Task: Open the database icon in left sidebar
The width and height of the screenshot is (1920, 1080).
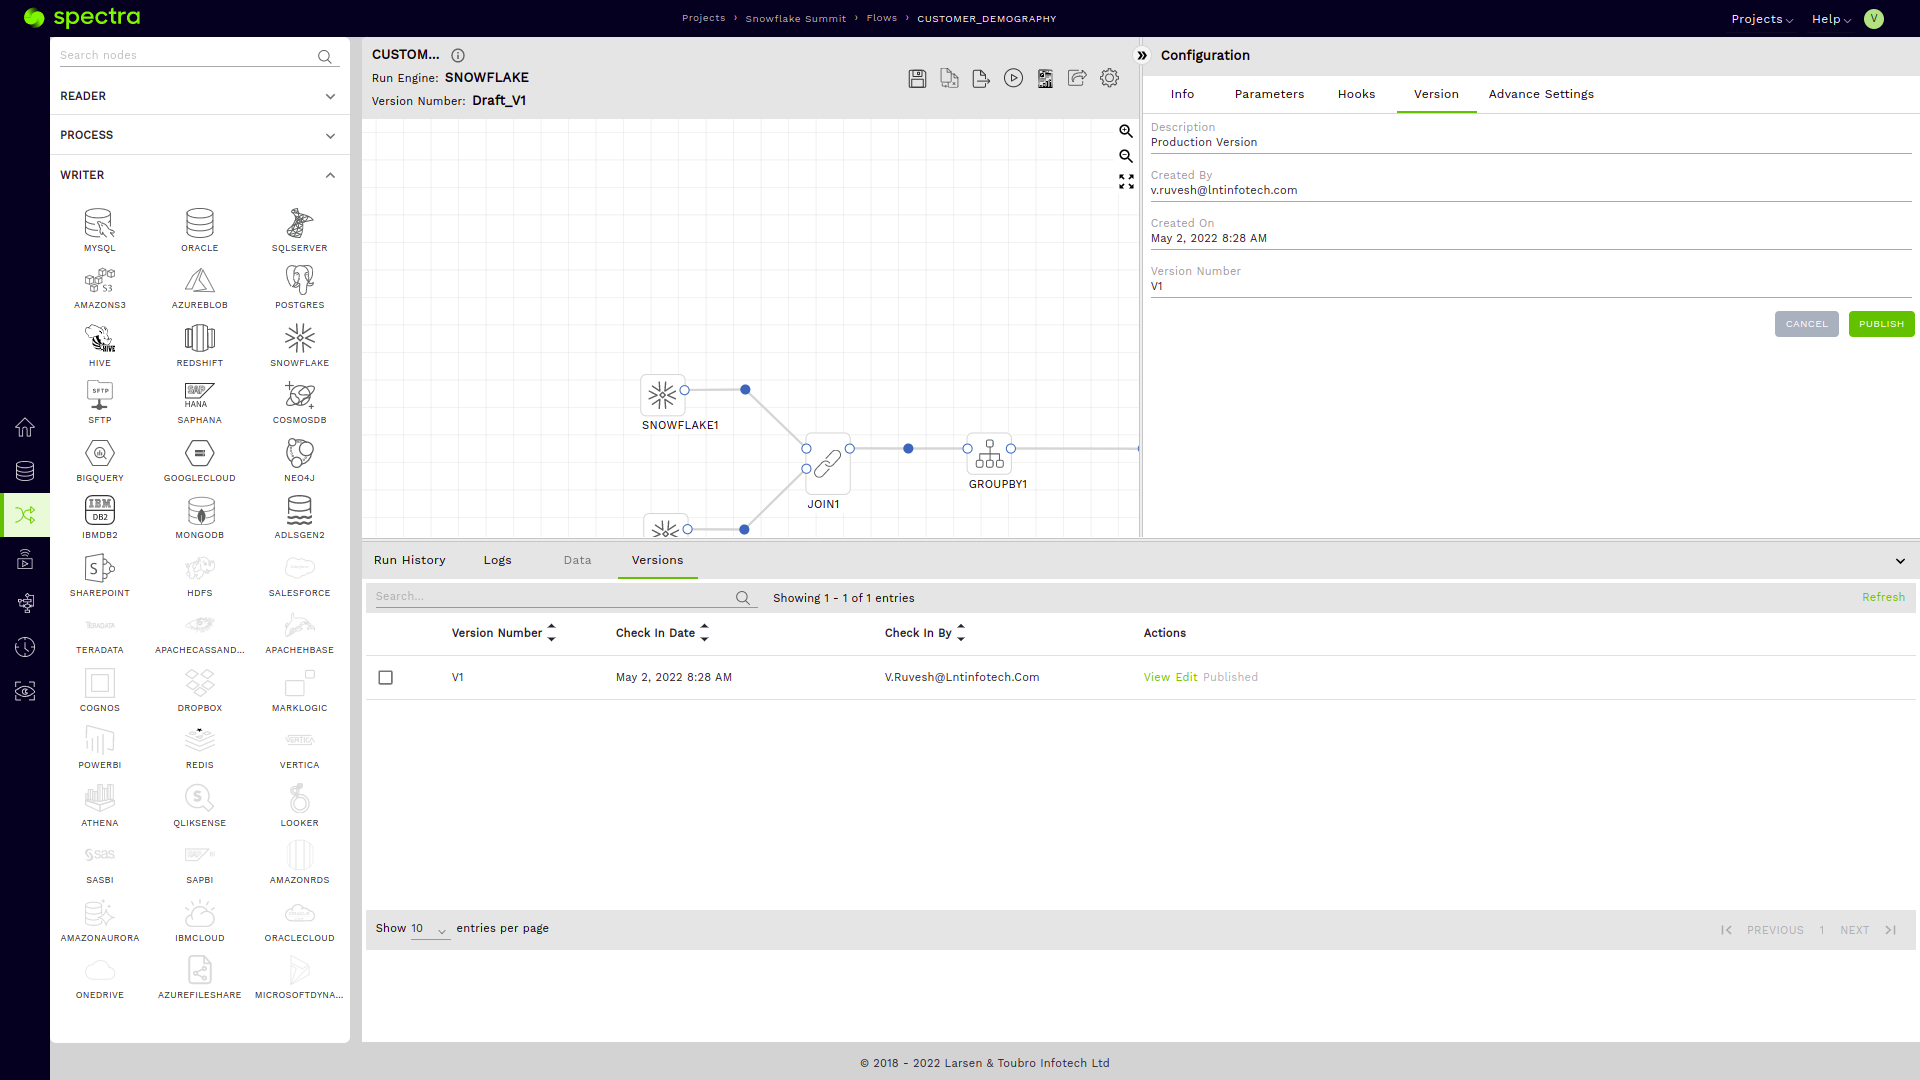Action: [25, 471]
